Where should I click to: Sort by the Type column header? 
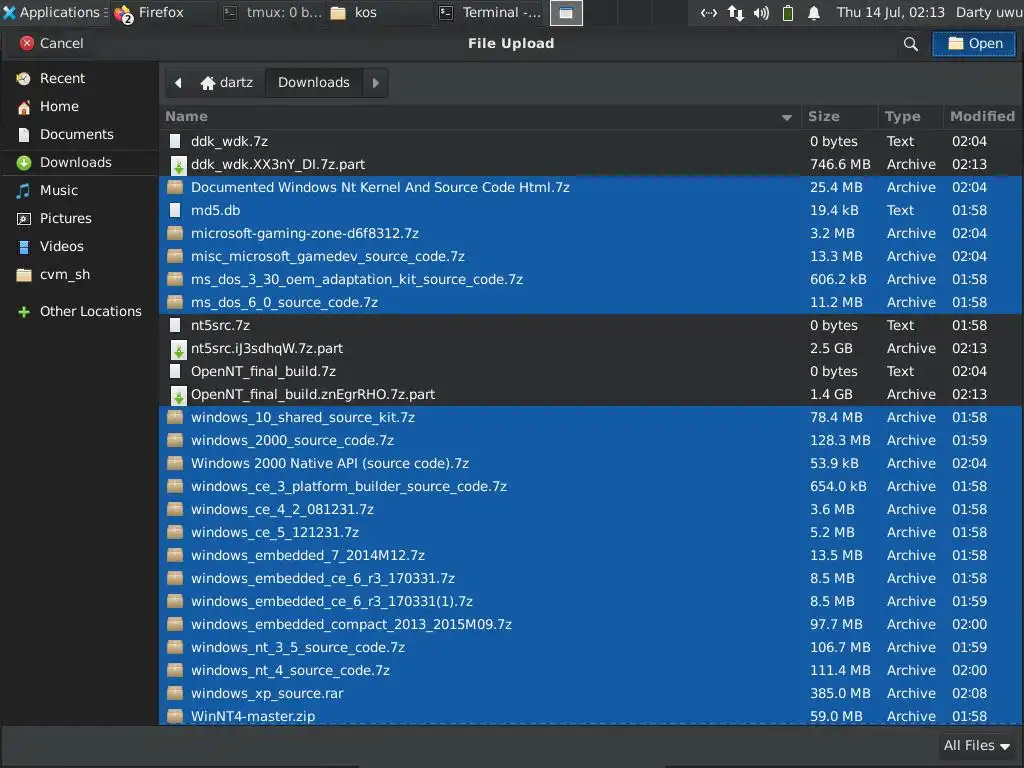click(910, 117)
